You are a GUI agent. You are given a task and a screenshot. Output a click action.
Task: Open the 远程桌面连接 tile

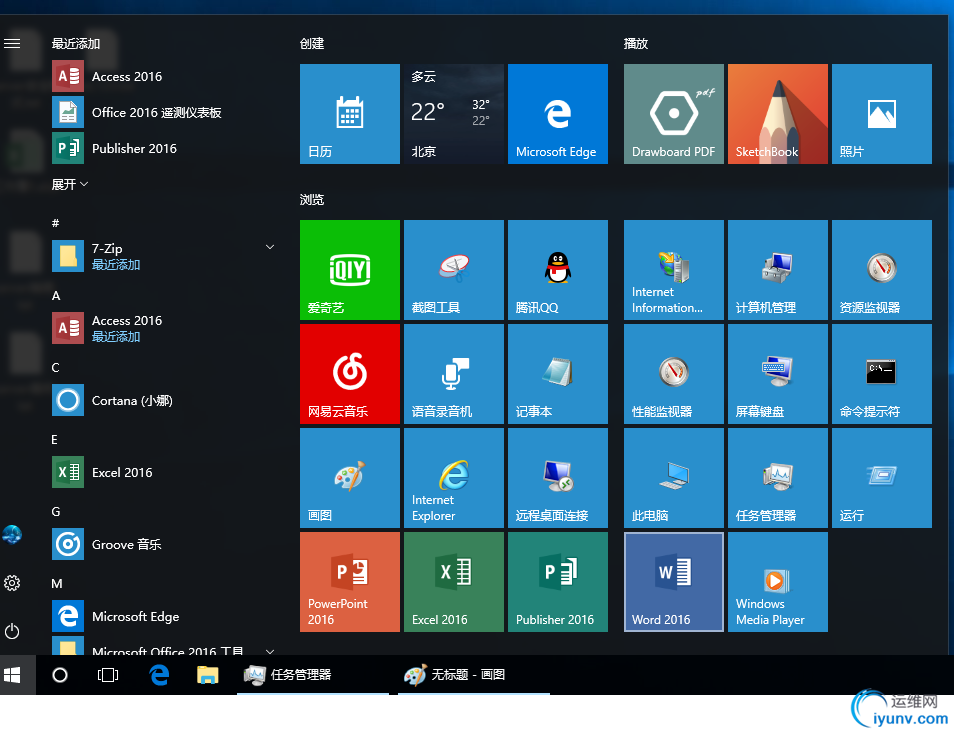point(557,478)
